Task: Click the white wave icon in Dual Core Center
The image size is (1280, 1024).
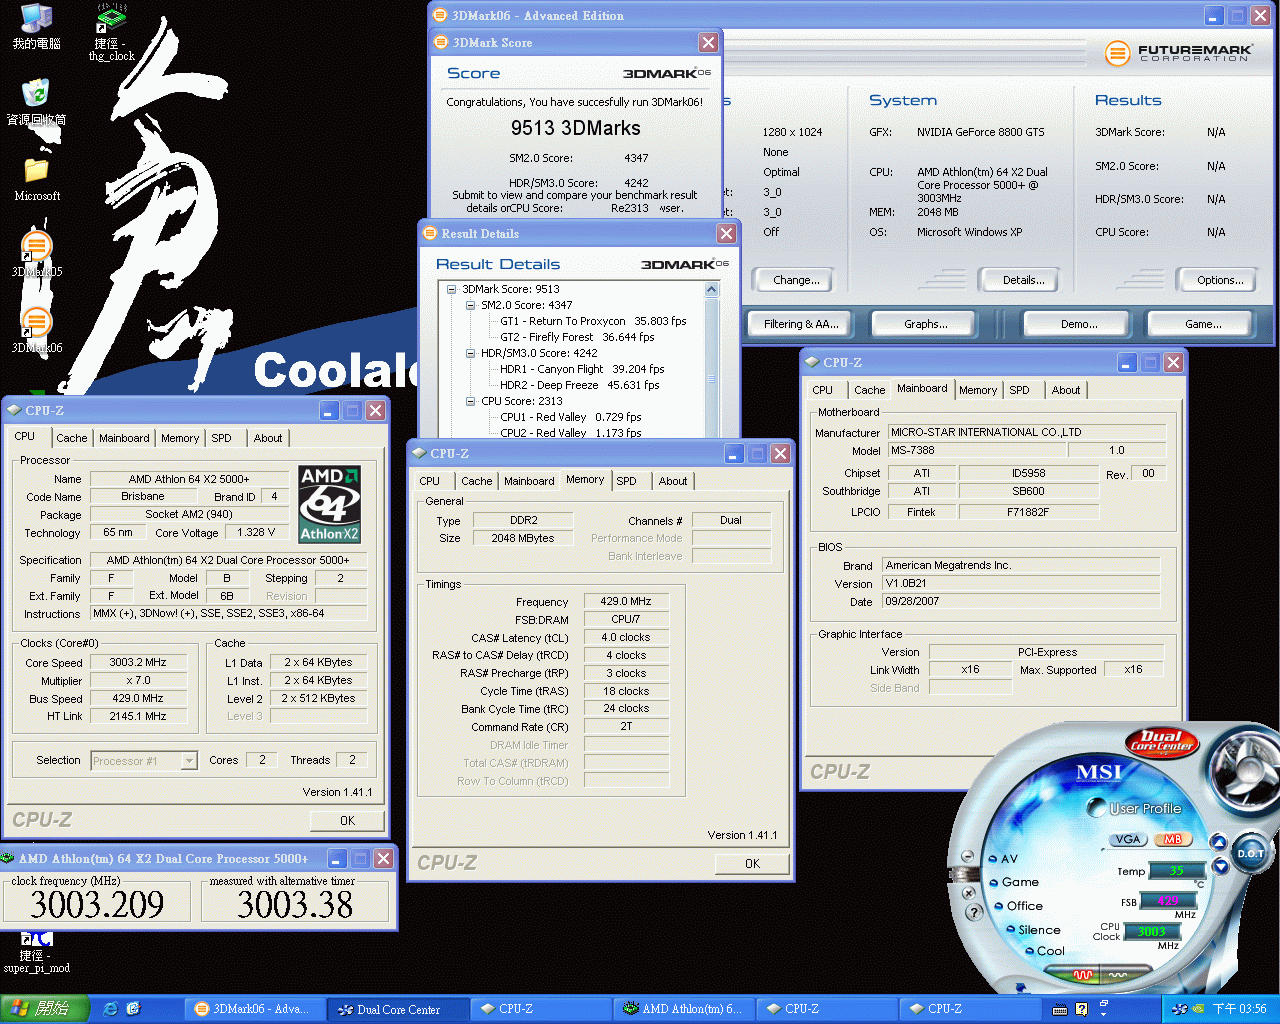Action: tap(1118, 974)
